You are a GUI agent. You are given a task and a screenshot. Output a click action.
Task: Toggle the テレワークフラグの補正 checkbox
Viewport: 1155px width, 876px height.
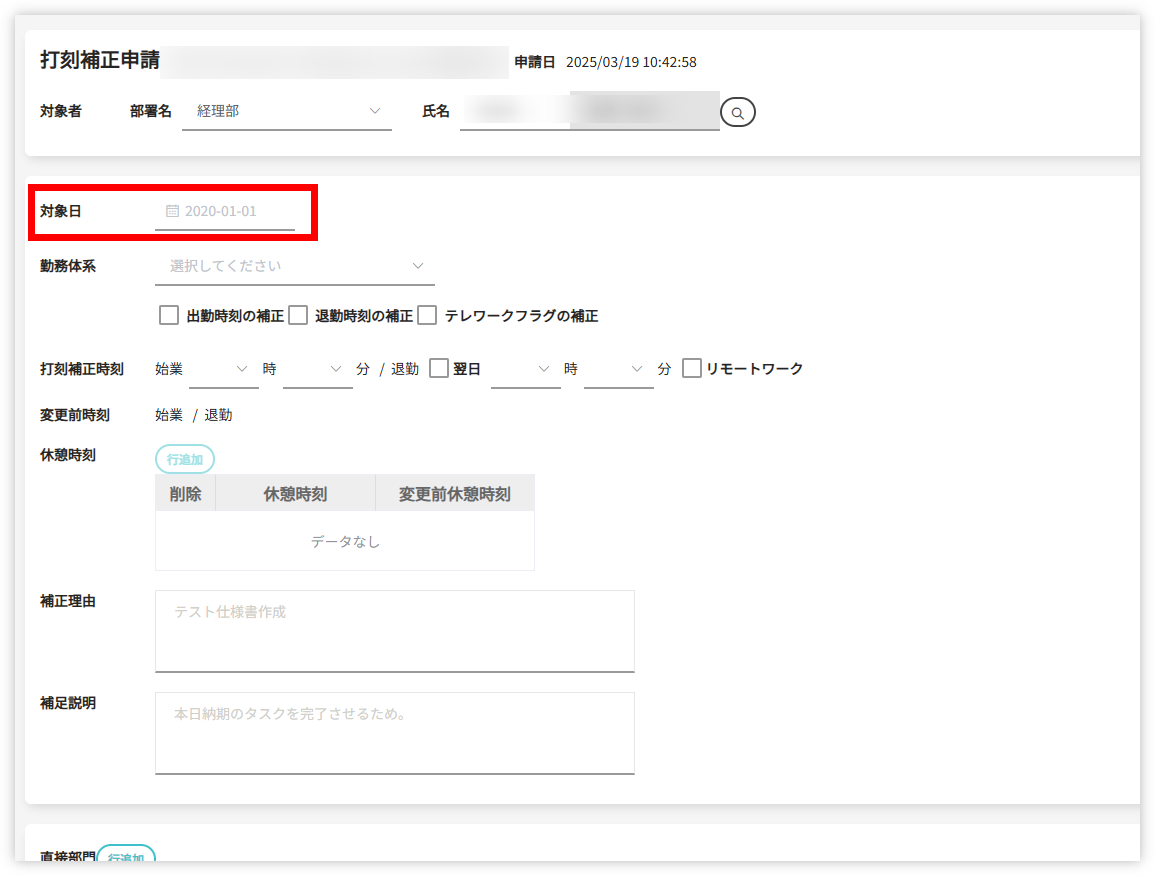click(x=427, y=316)
